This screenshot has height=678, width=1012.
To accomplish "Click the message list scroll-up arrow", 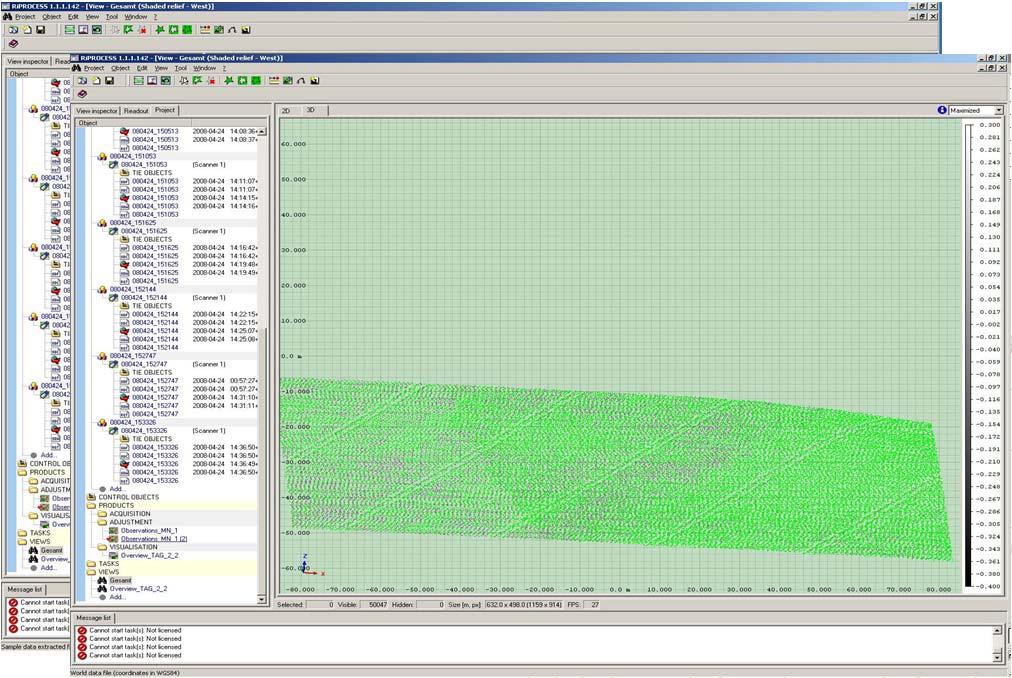I will pyautogui.click(x=997, y=630).
